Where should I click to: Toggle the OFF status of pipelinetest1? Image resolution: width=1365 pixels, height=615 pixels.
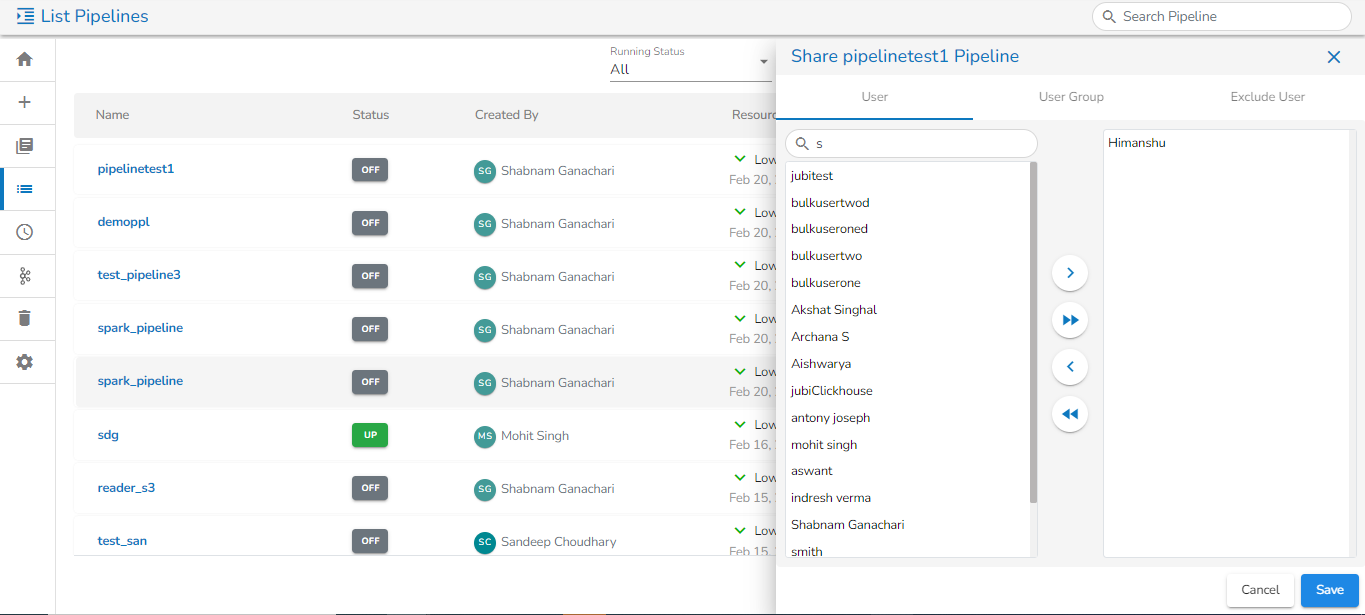point(369,170)
